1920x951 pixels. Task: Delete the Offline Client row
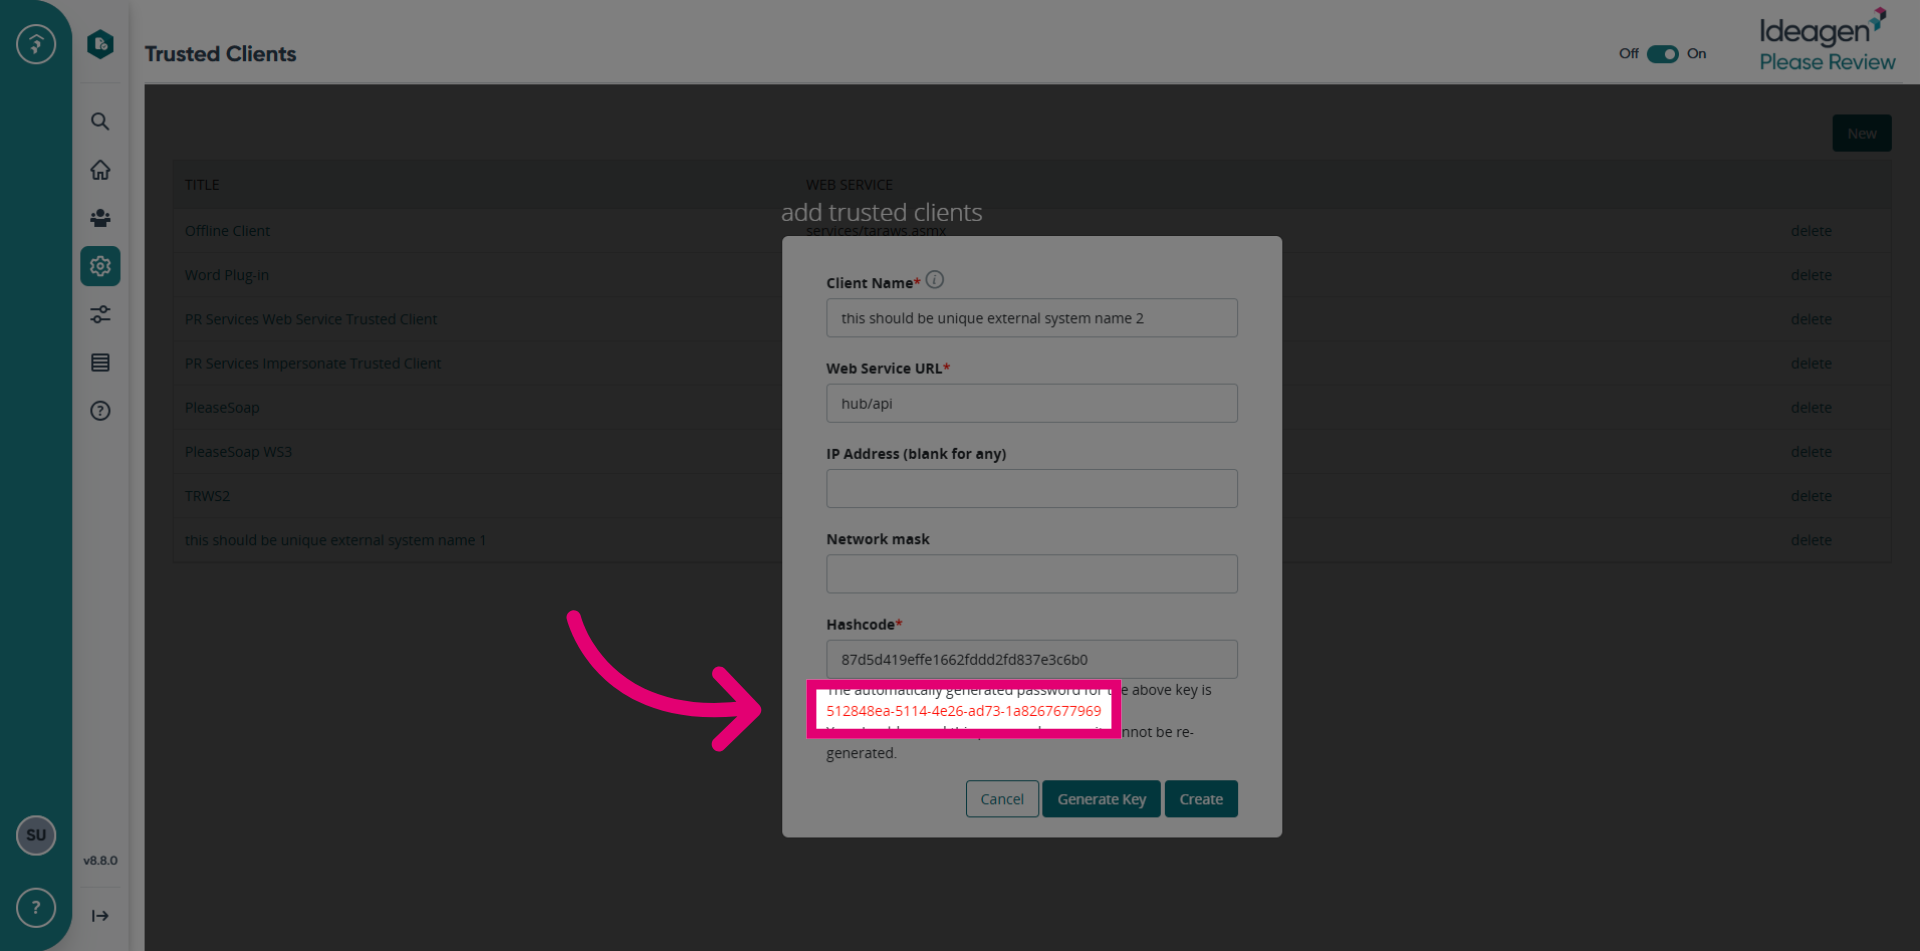click(x=1811, y=231)
